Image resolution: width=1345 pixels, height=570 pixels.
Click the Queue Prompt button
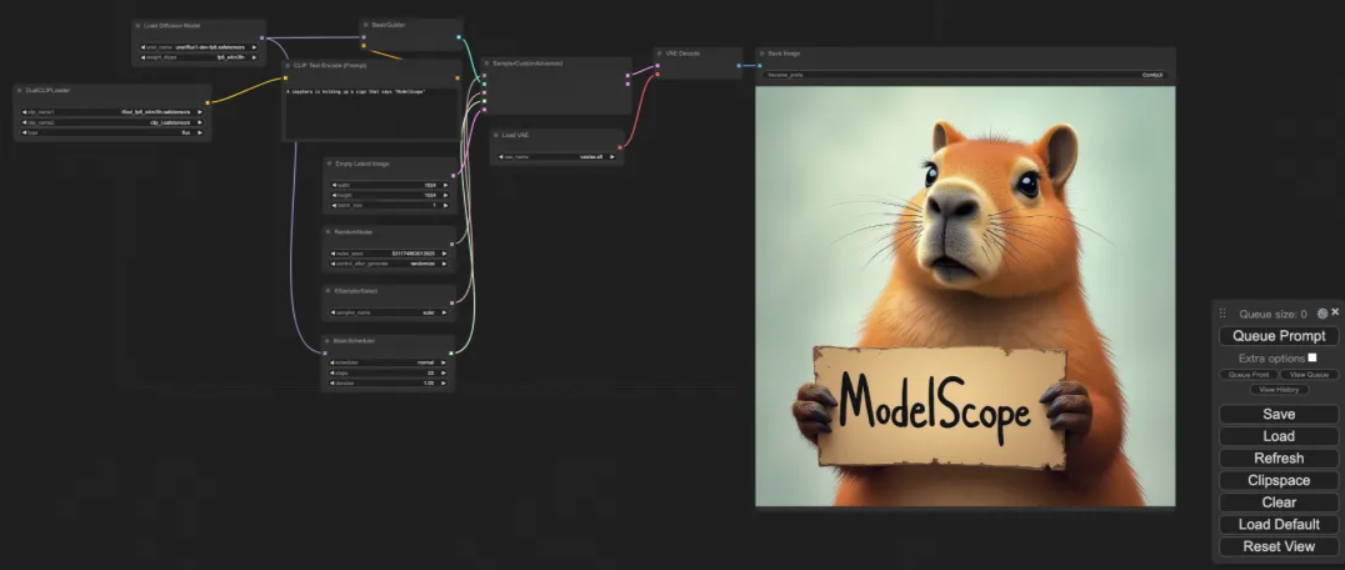pyautogui.click(x=1279, y=336)
